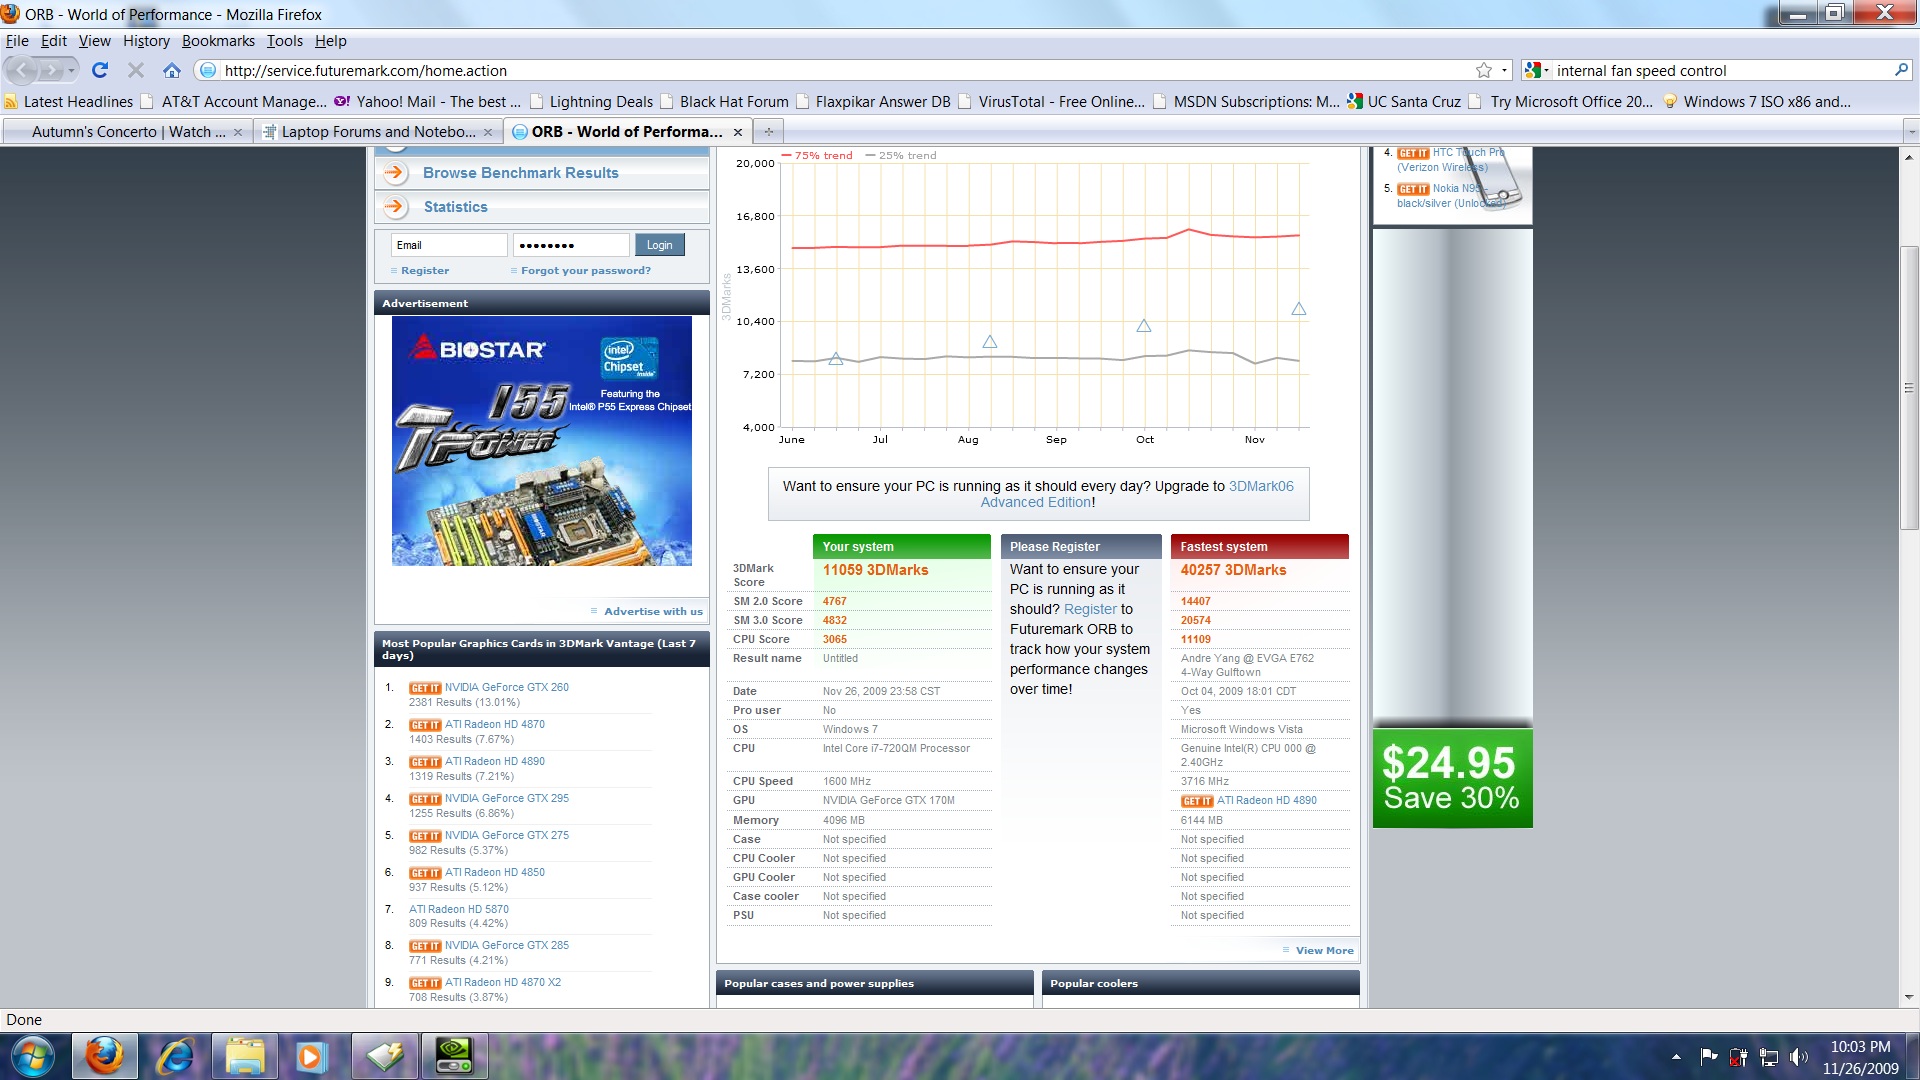Open the Bookmarks menu
This screenshot has width=1920, height=1080.
pos(218,41)
